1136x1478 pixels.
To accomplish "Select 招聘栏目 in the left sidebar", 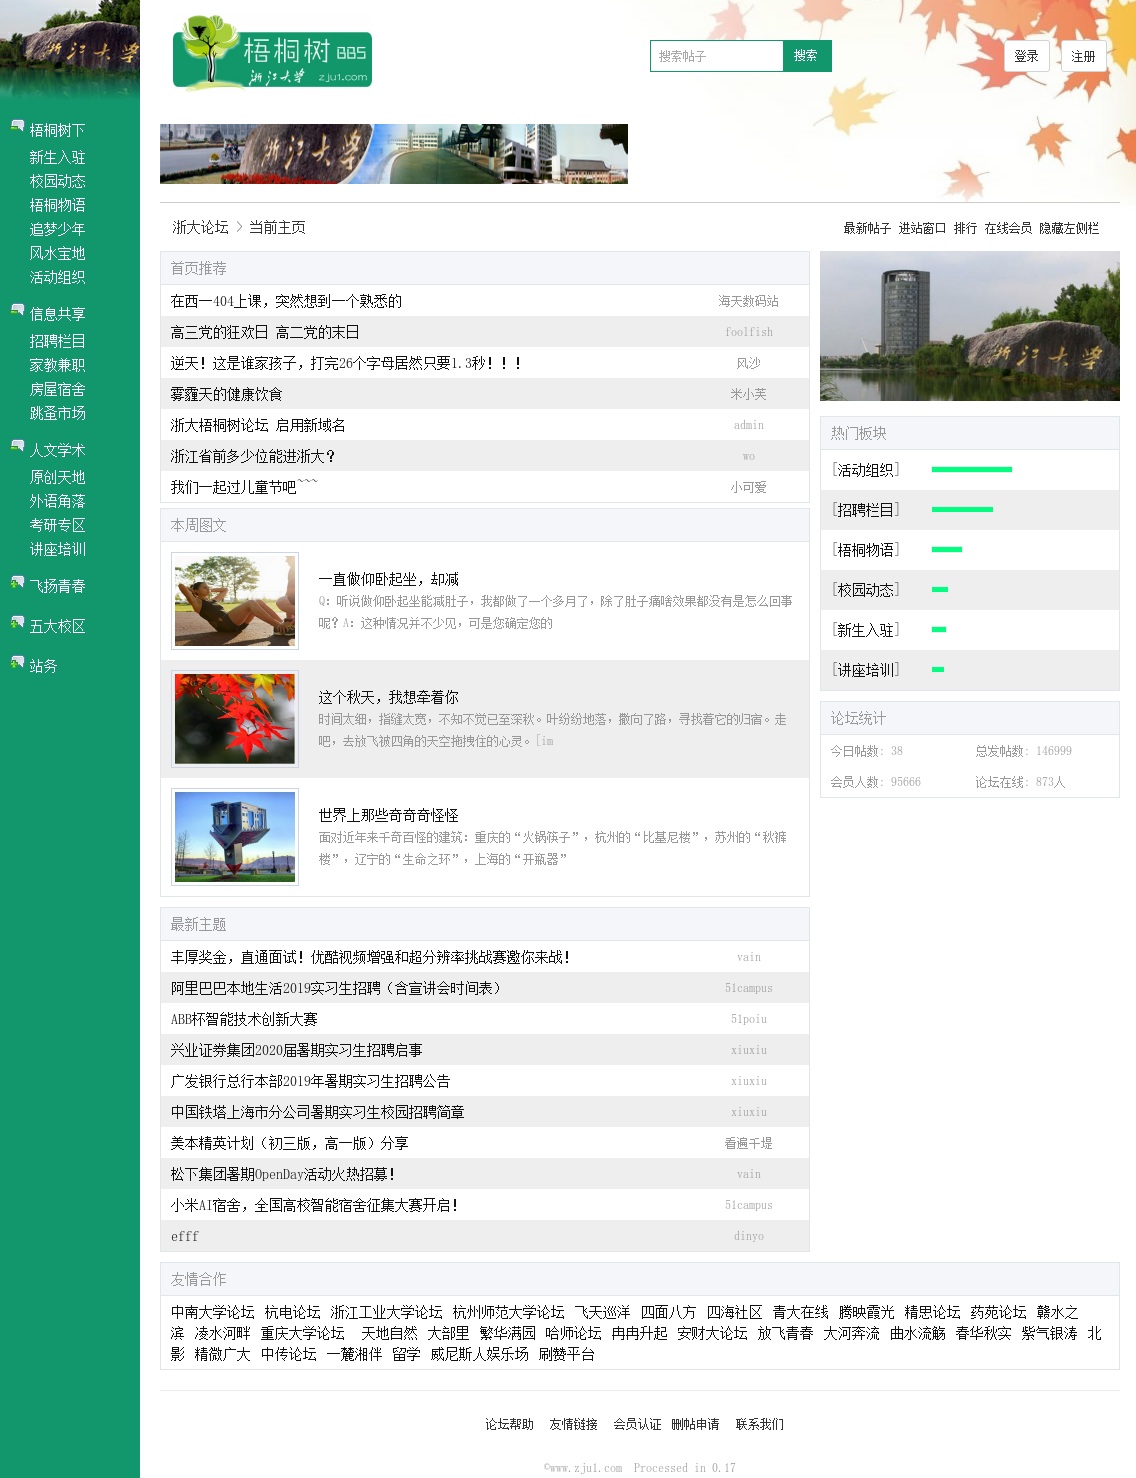I will pos(57,341).
